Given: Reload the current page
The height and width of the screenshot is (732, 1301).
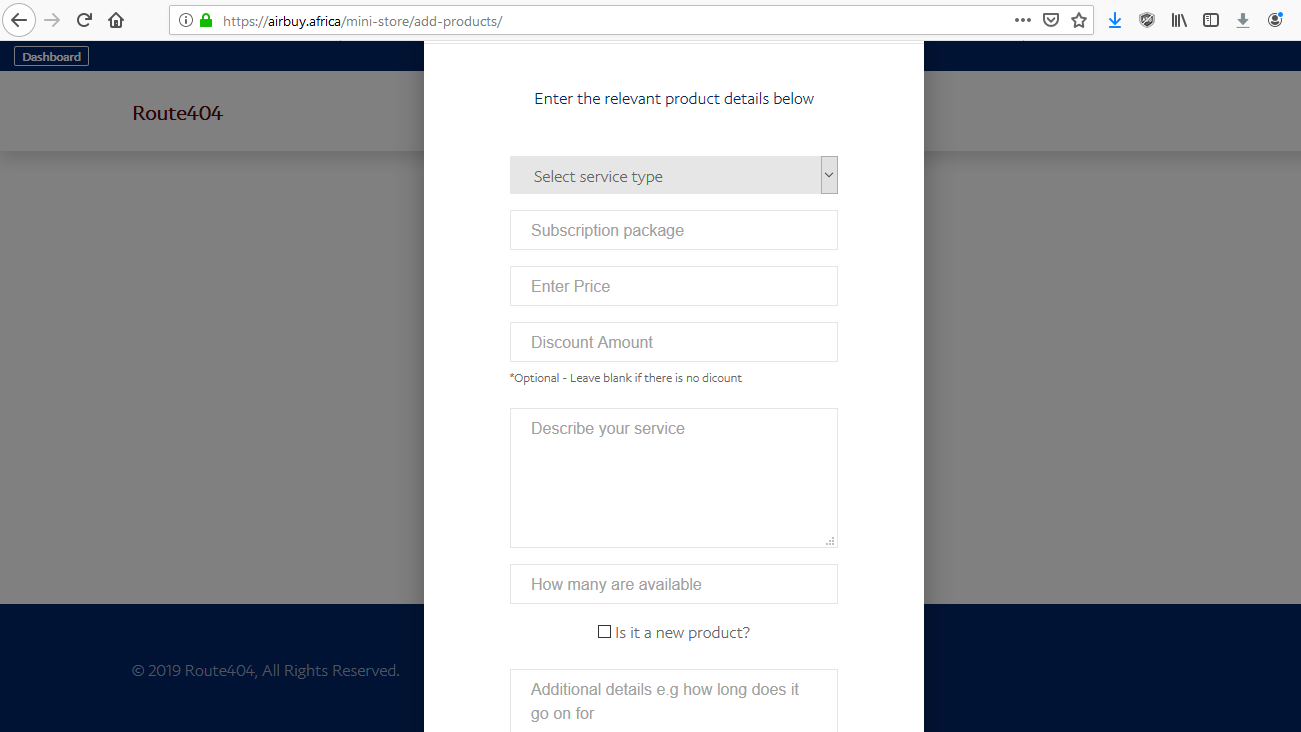Looking at the screenshot, I should [x=85, y=20].
